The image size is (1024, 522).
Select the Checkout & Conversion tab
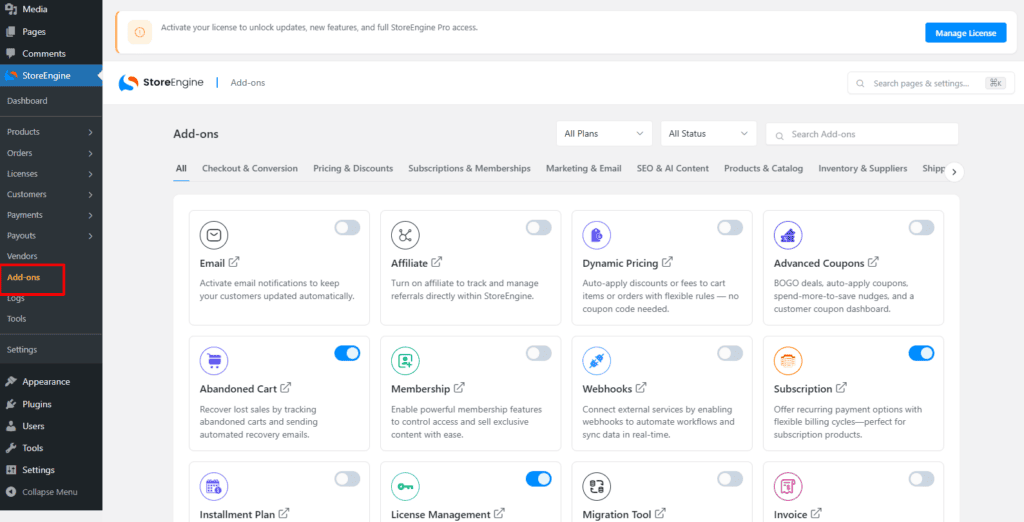click(249, 169)
